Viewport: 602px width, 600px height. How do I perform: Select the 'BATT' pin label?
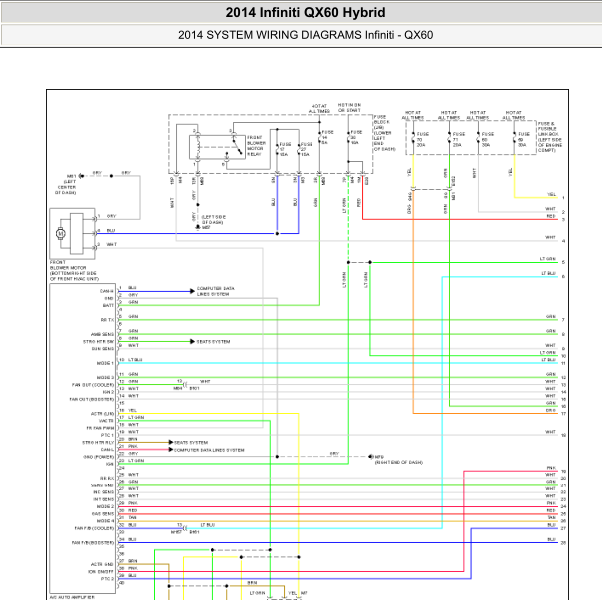pyautogui.click(x=108, y=305)
